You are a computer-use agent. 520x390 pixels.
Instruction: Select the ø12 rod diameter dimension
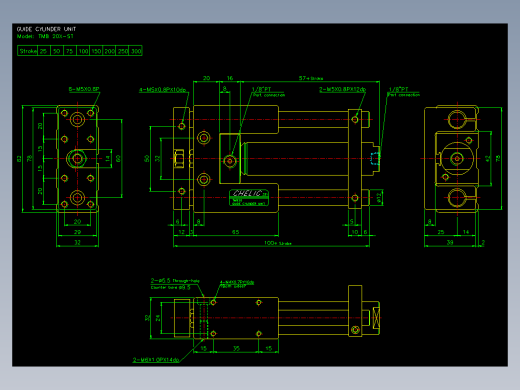click(x=379, y=198)
